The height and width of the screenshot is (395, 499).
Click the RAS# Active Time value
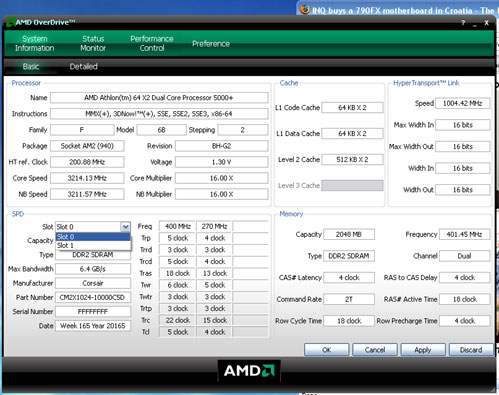464,299
